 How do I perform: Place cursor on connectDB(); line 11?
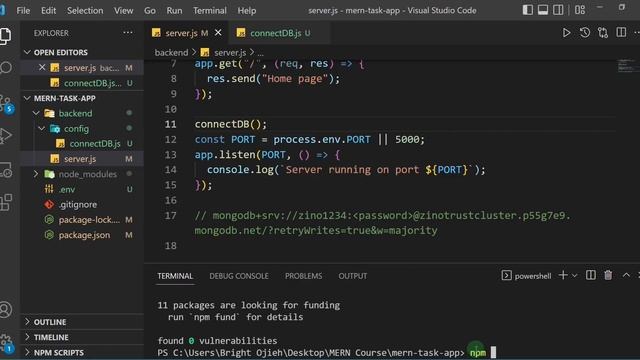point(231,124)
